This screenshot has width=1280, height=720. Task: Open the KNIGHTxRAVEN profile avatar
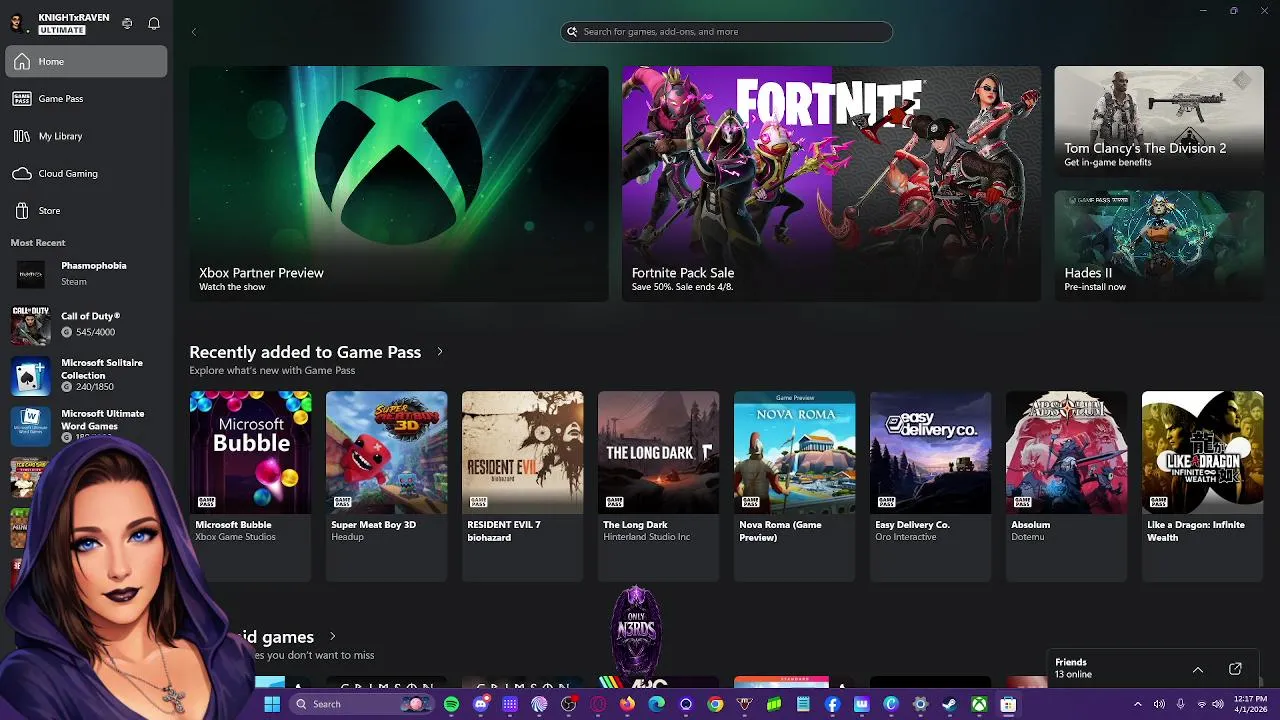click(16, 23)
